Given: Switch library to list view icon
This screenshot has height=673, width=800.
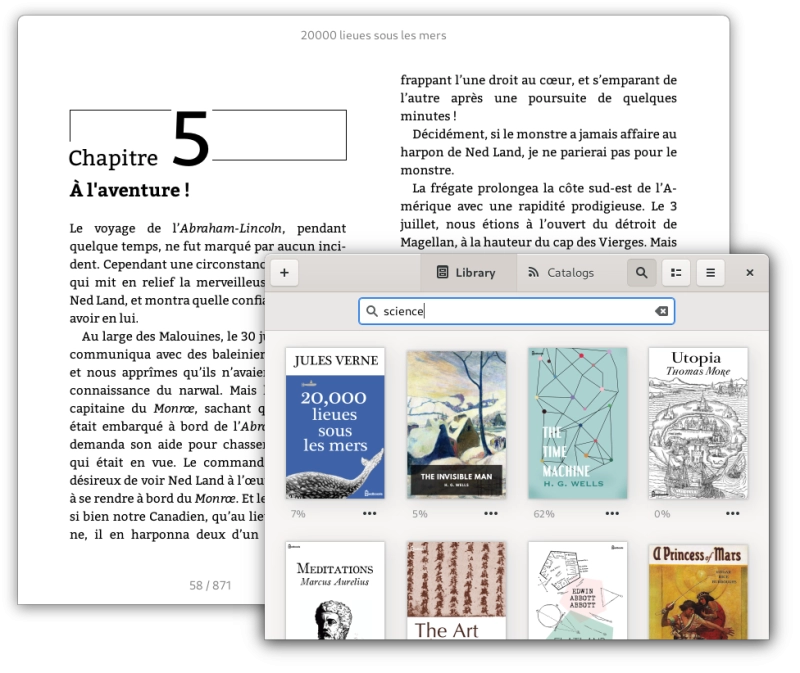Looking at the screenshot, I should 676,272.
